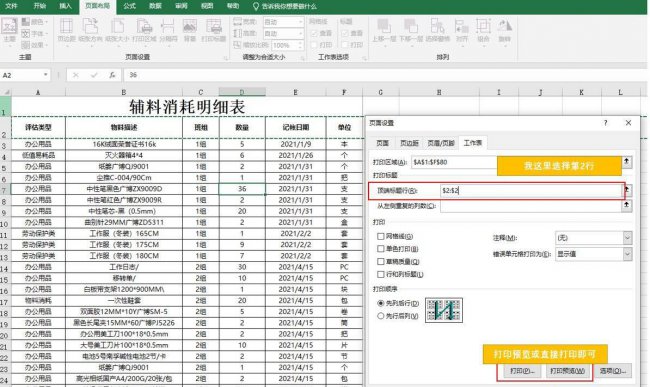Switch to the 公式 ribbon tab
The image size is (650, 387).
(129, 6)
